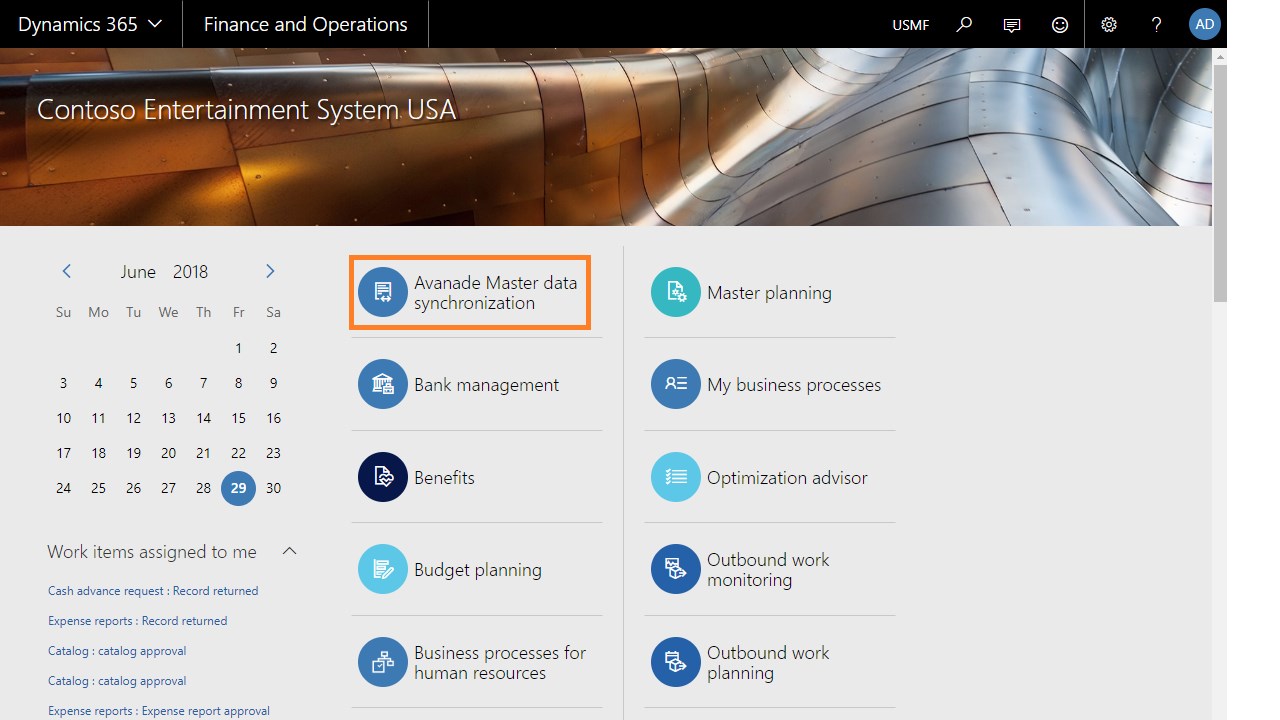
Task: Open Expense reports : Record returned link
Action: pyautogui.click(x=137, y=621)
